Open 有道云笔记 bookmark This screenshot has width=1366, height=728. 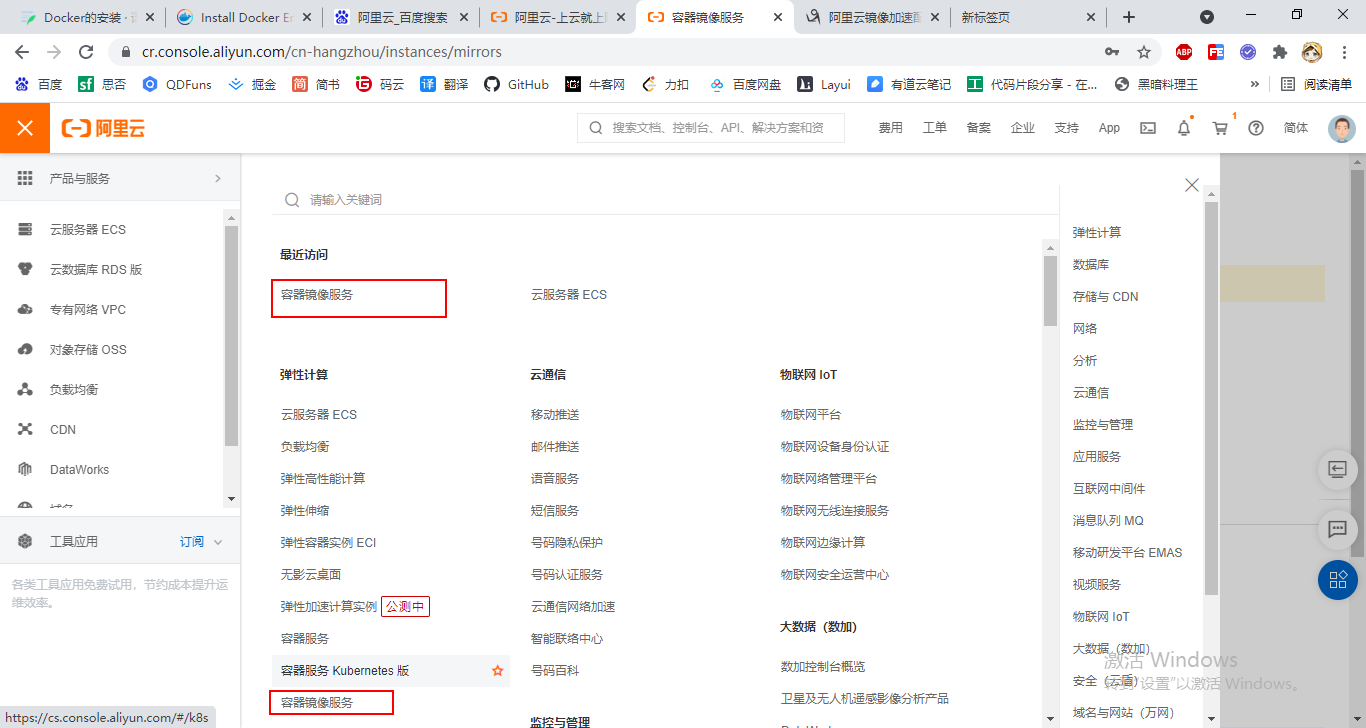tap(909, 85)
